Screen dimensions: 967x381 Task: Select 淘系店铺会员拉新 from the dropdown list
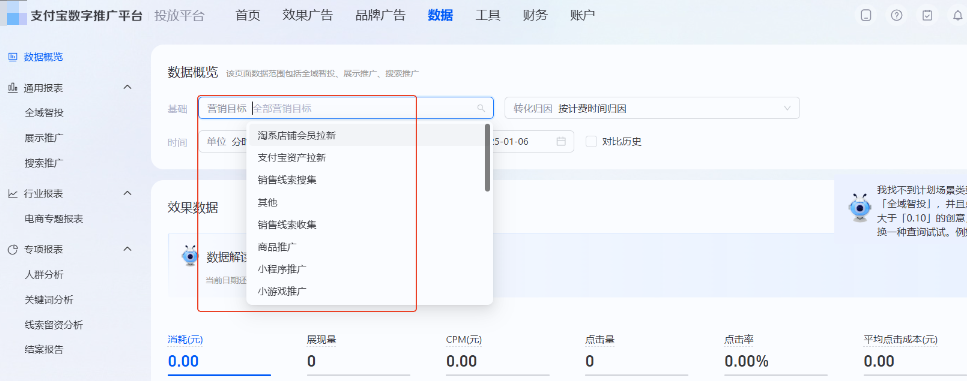pyautogui.click(x=365, y=135)
